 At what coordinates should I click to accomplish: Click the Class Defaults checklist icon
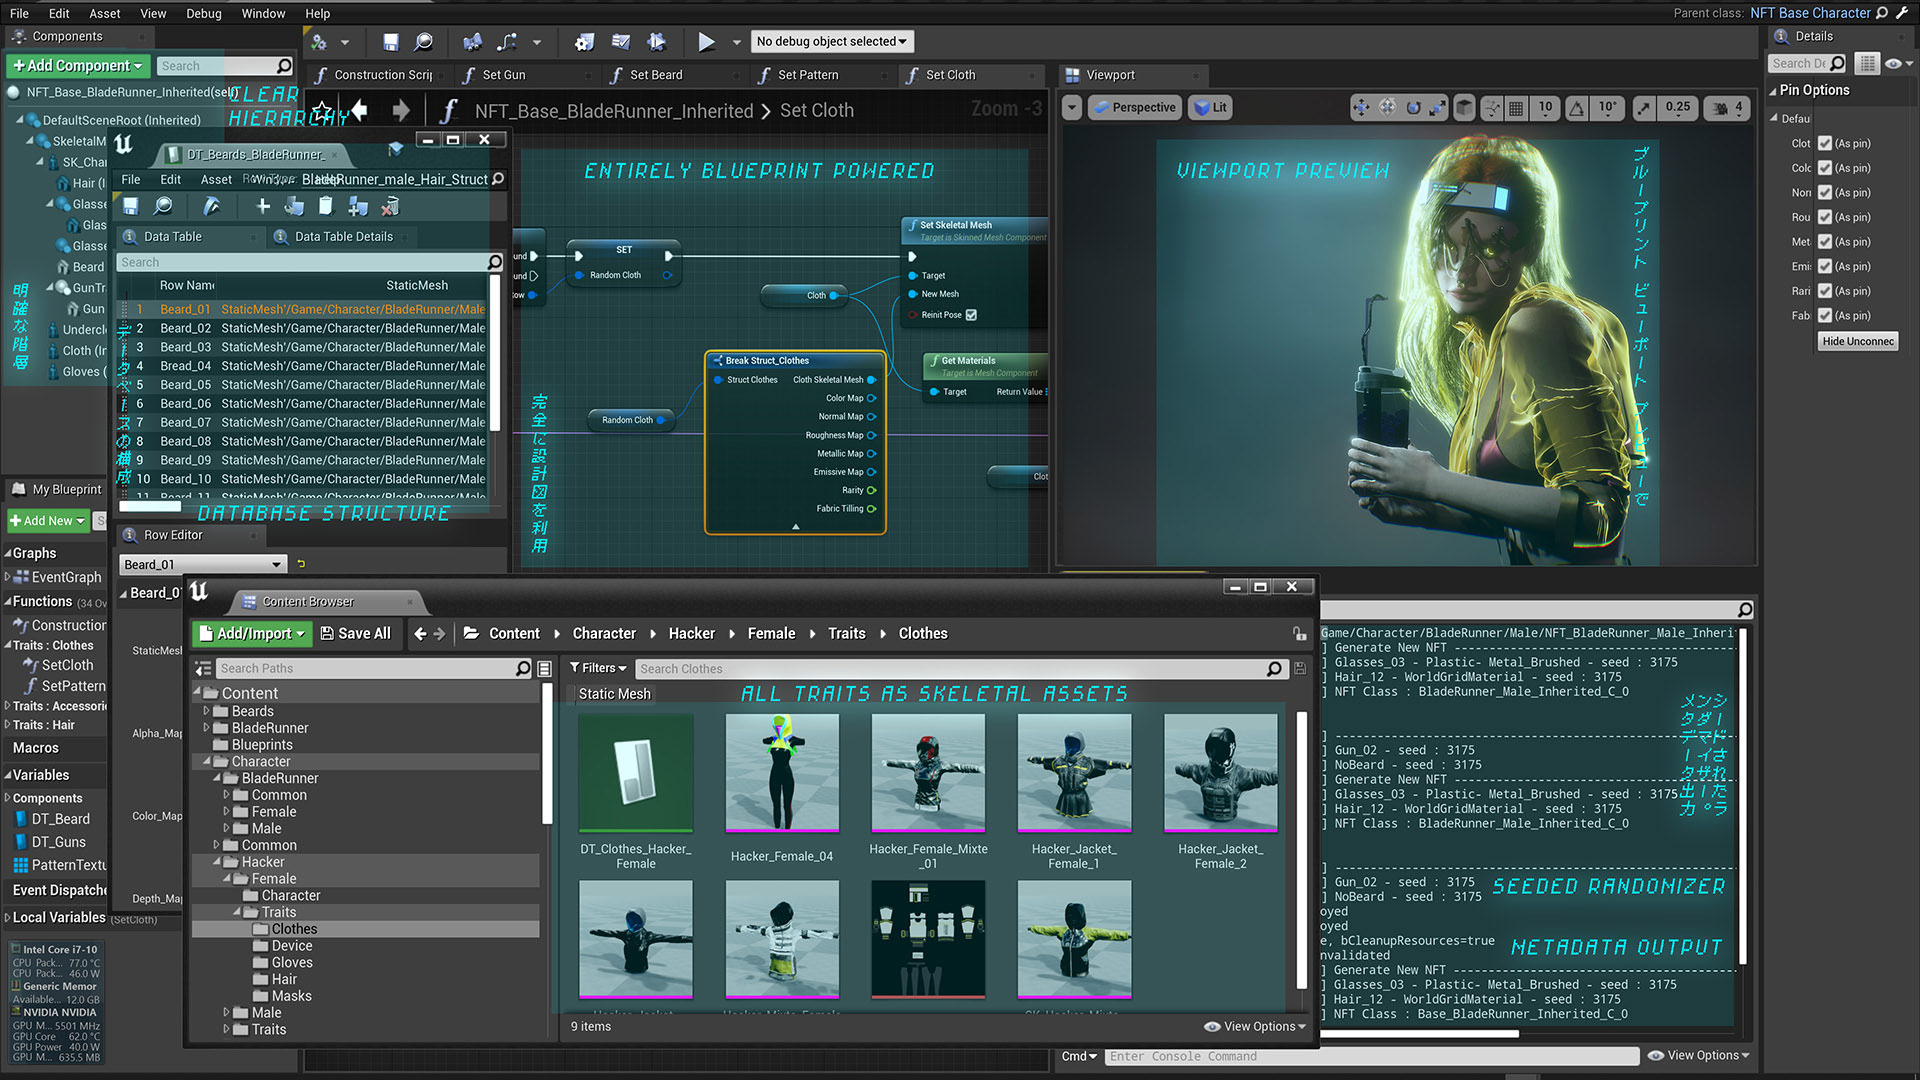pyautogui.click(x=621, y=42)
